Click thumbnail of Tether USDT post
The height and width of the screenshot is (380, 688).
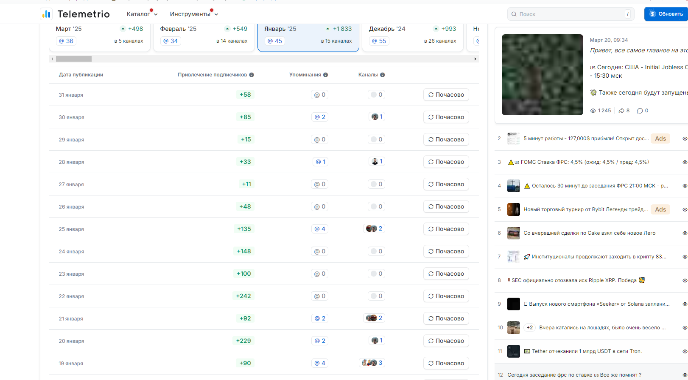point(513,351)
